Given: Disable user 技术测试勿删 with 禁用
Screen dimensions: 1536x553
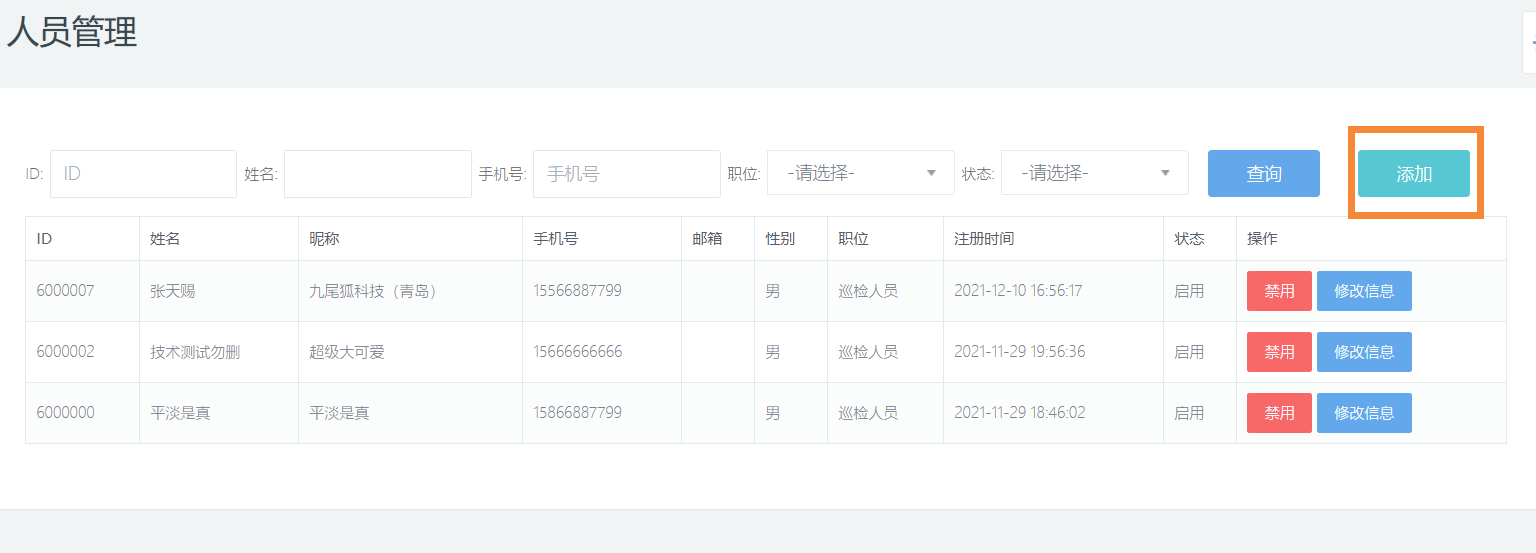Looking at the screenshot, I should (1279, 352).
